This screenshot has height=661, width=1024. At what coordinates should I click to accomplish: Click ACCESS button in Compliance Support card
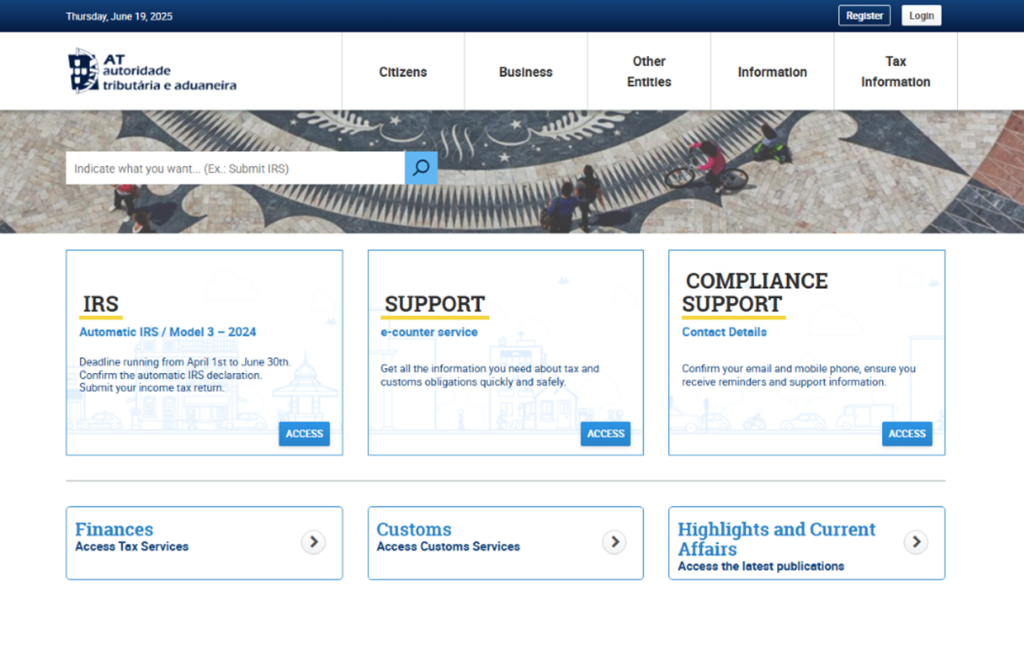pyautogui.click(x=906, y=434)
